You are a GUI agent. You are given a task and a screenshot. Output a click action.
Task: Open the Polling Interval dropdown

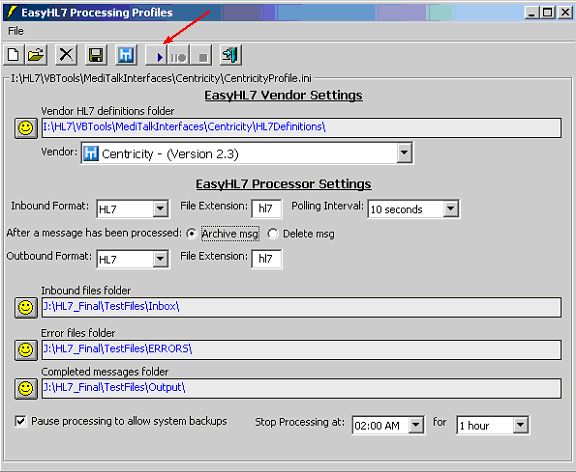(x=450, y=209)
